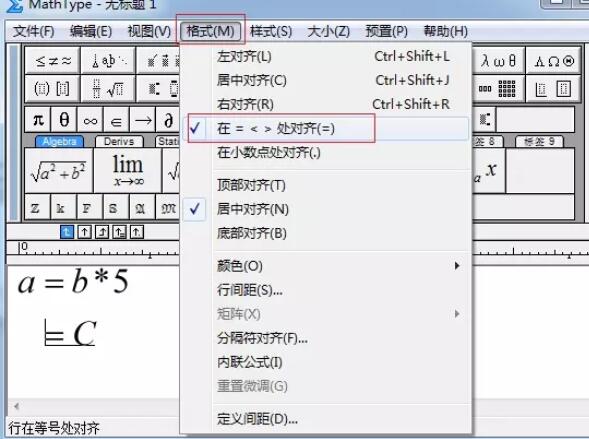Viewport: 589px width, 439px height.
Task: Choose Reset Nudge (G) menu item
Action: point(326,386)
